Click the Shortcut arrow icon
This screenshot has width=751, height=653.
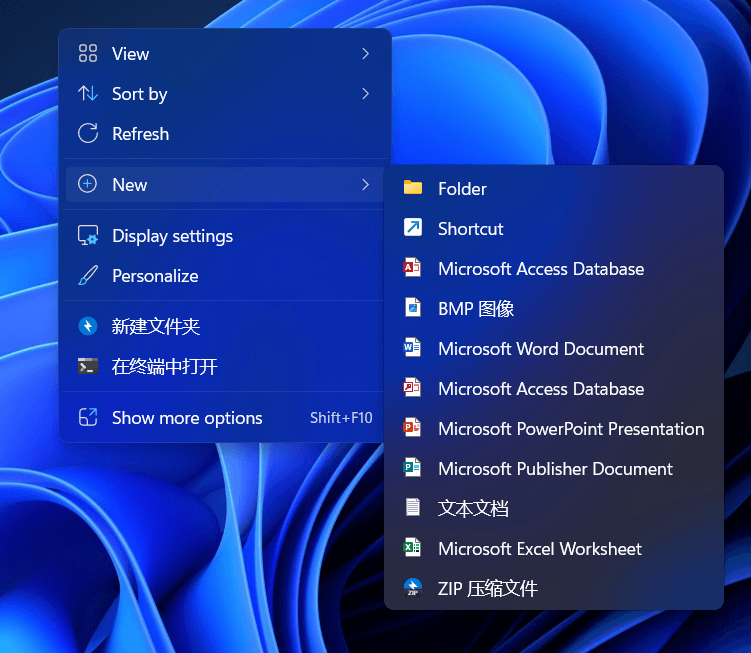pos(413,227)
